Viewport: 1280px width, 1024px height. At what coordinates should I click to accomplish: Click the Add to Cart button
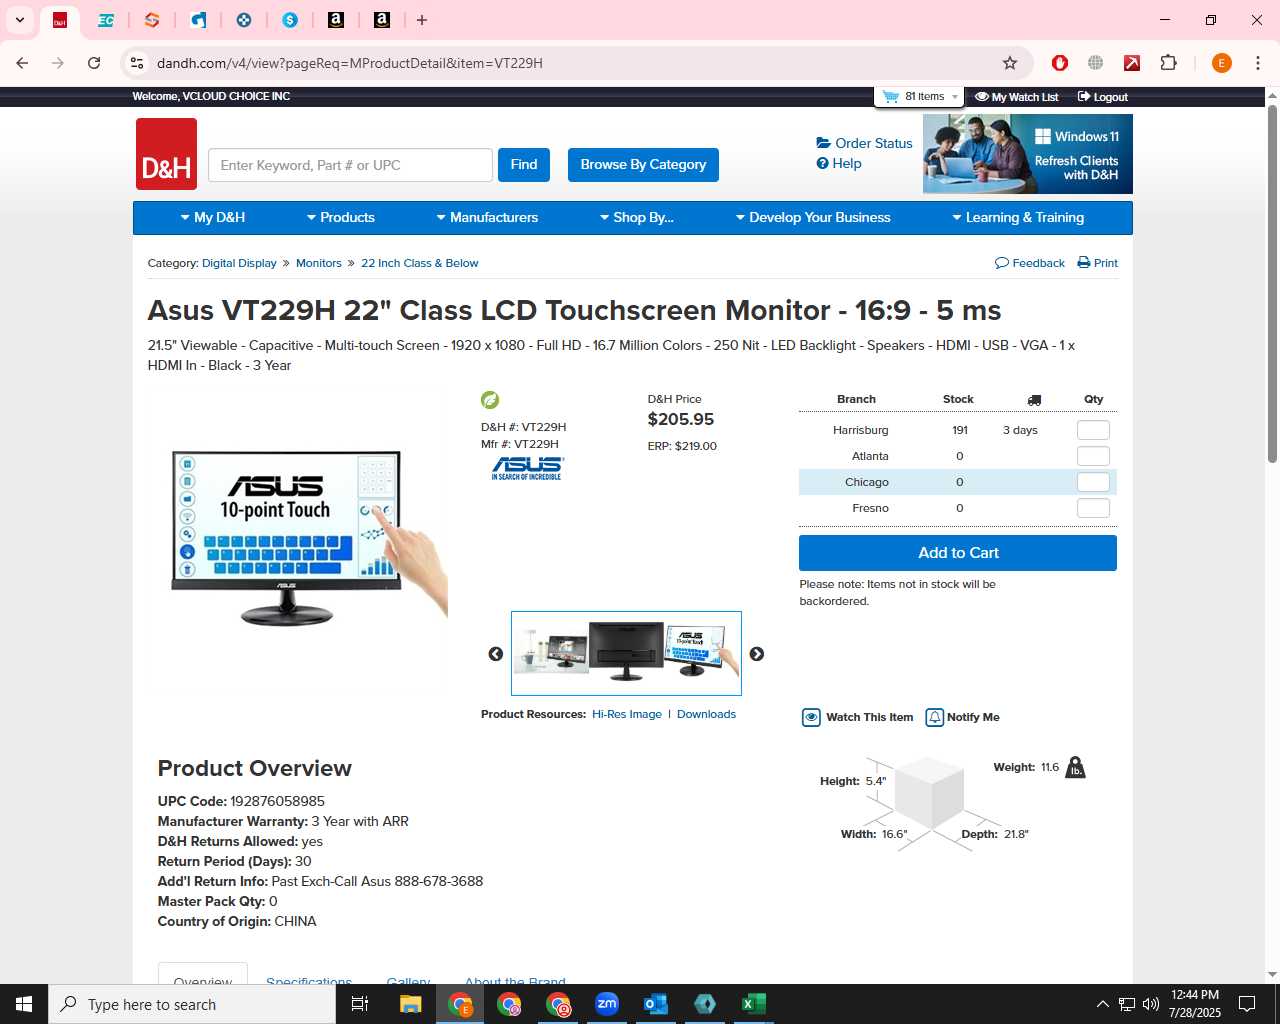pos(958,553)
